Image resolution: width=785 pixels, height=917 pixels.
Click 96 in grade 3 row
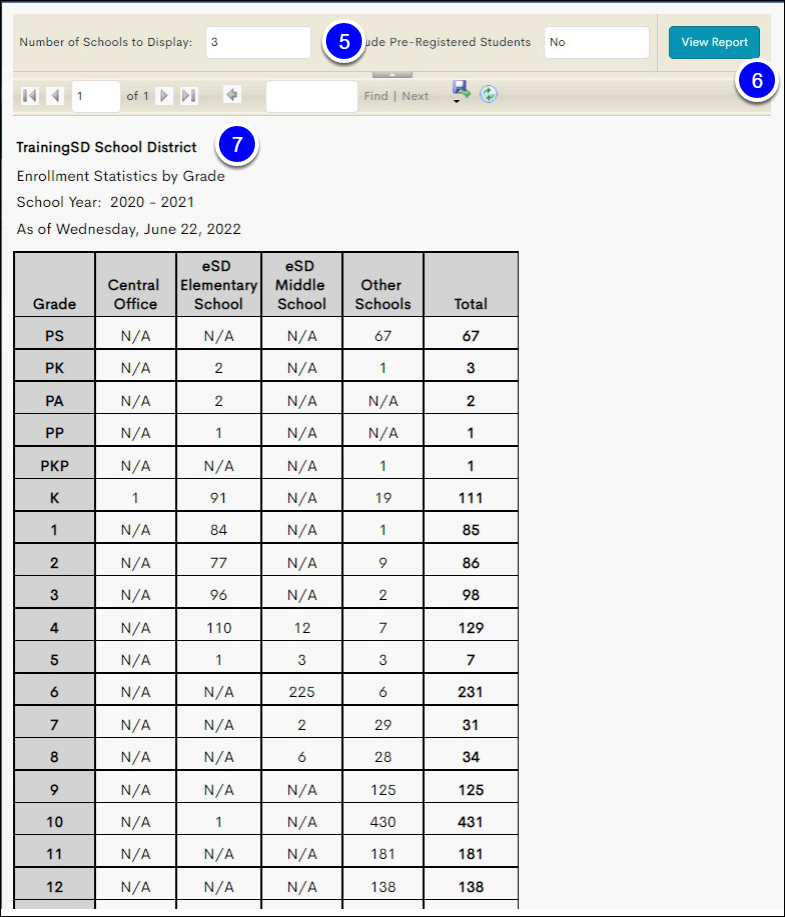pyautogui.click(x=218, y=595)
